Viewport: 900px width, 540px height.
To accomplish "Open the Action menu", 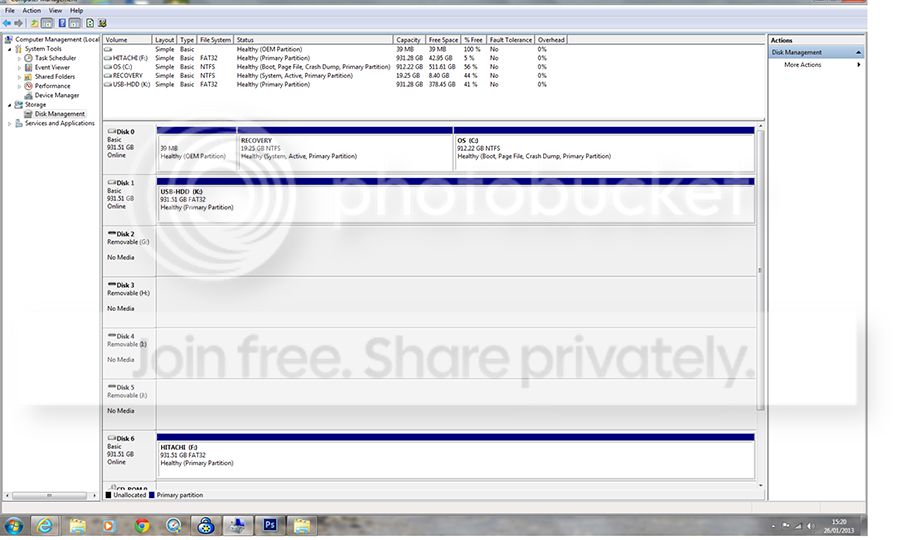I will (x=32, y=10).
